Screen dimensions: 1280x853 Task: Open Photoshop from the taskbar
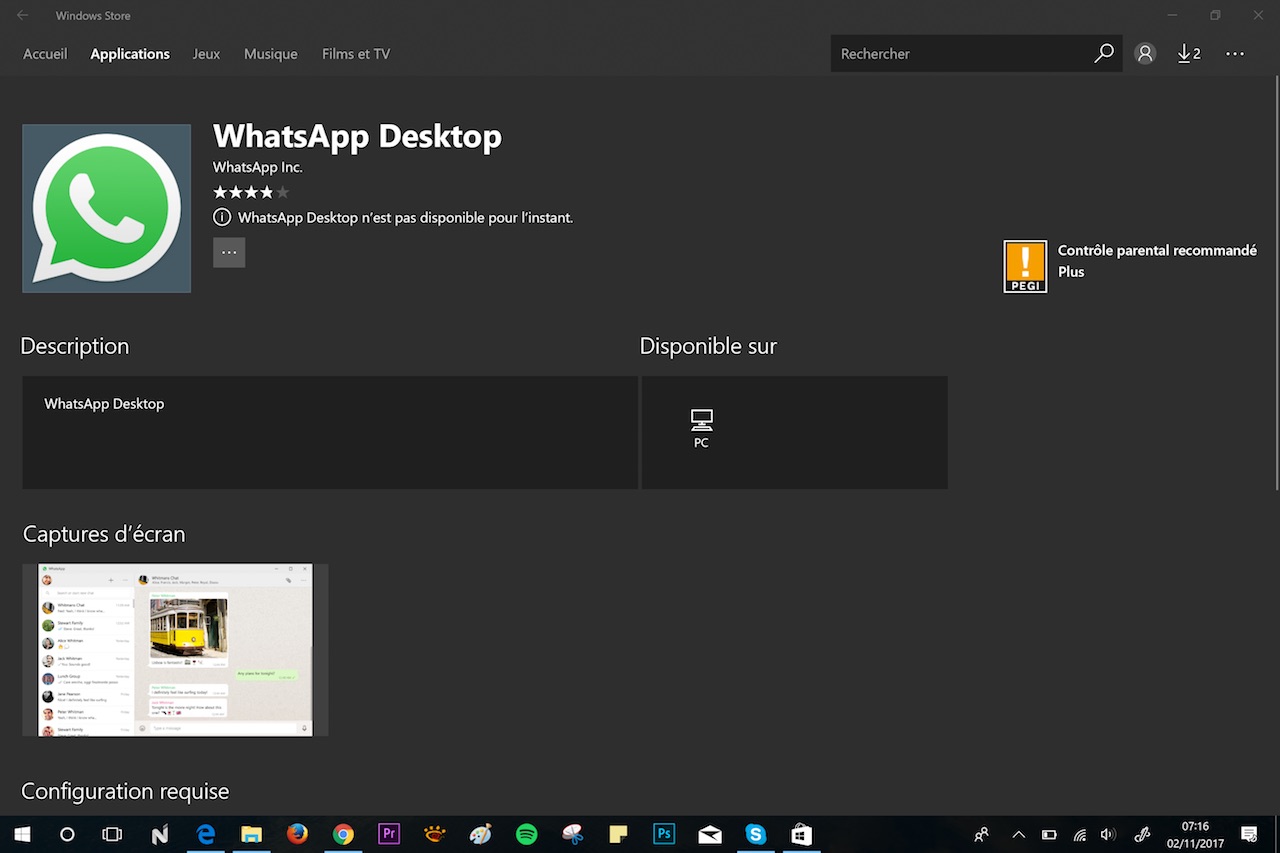pyautogui.click(x=664, y=834)
